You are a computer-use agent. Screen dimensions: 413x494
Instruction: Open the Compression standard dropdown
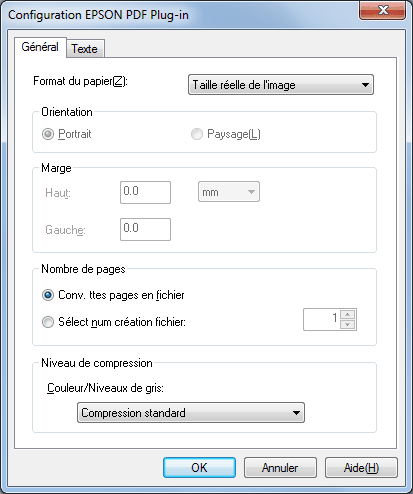click(191, 413)
